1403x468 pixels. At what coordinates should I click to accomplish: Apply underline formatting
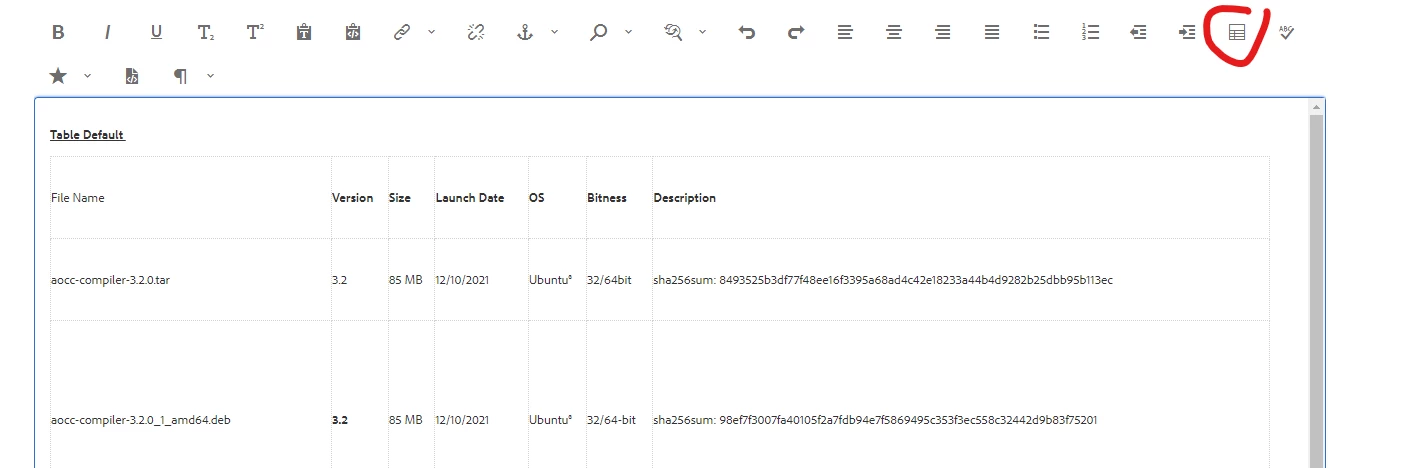point(156,32)
